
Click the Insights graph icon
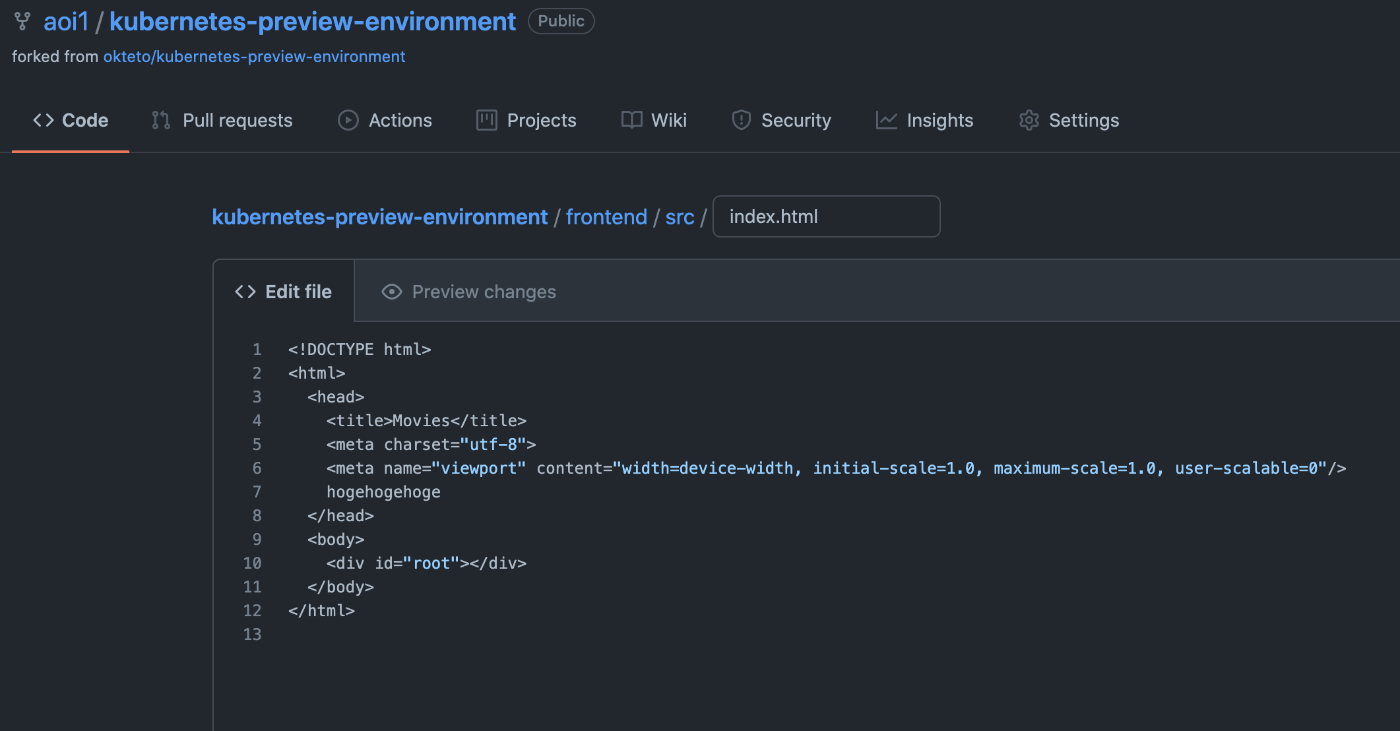click(886, 120)
